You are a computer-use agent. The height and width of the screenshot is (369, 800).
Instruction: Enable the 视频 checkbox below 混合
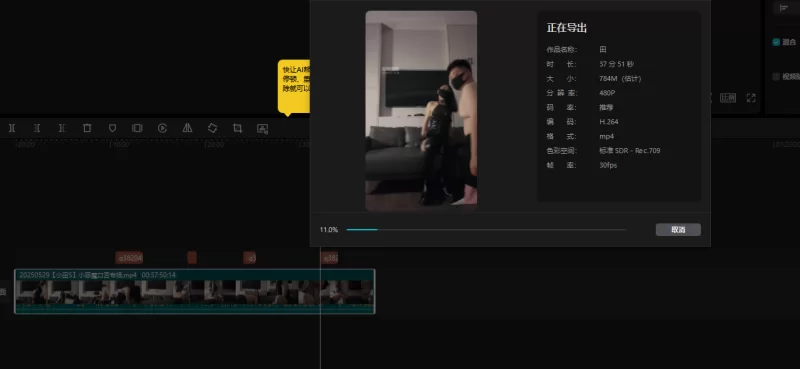[x=776, y=77]
